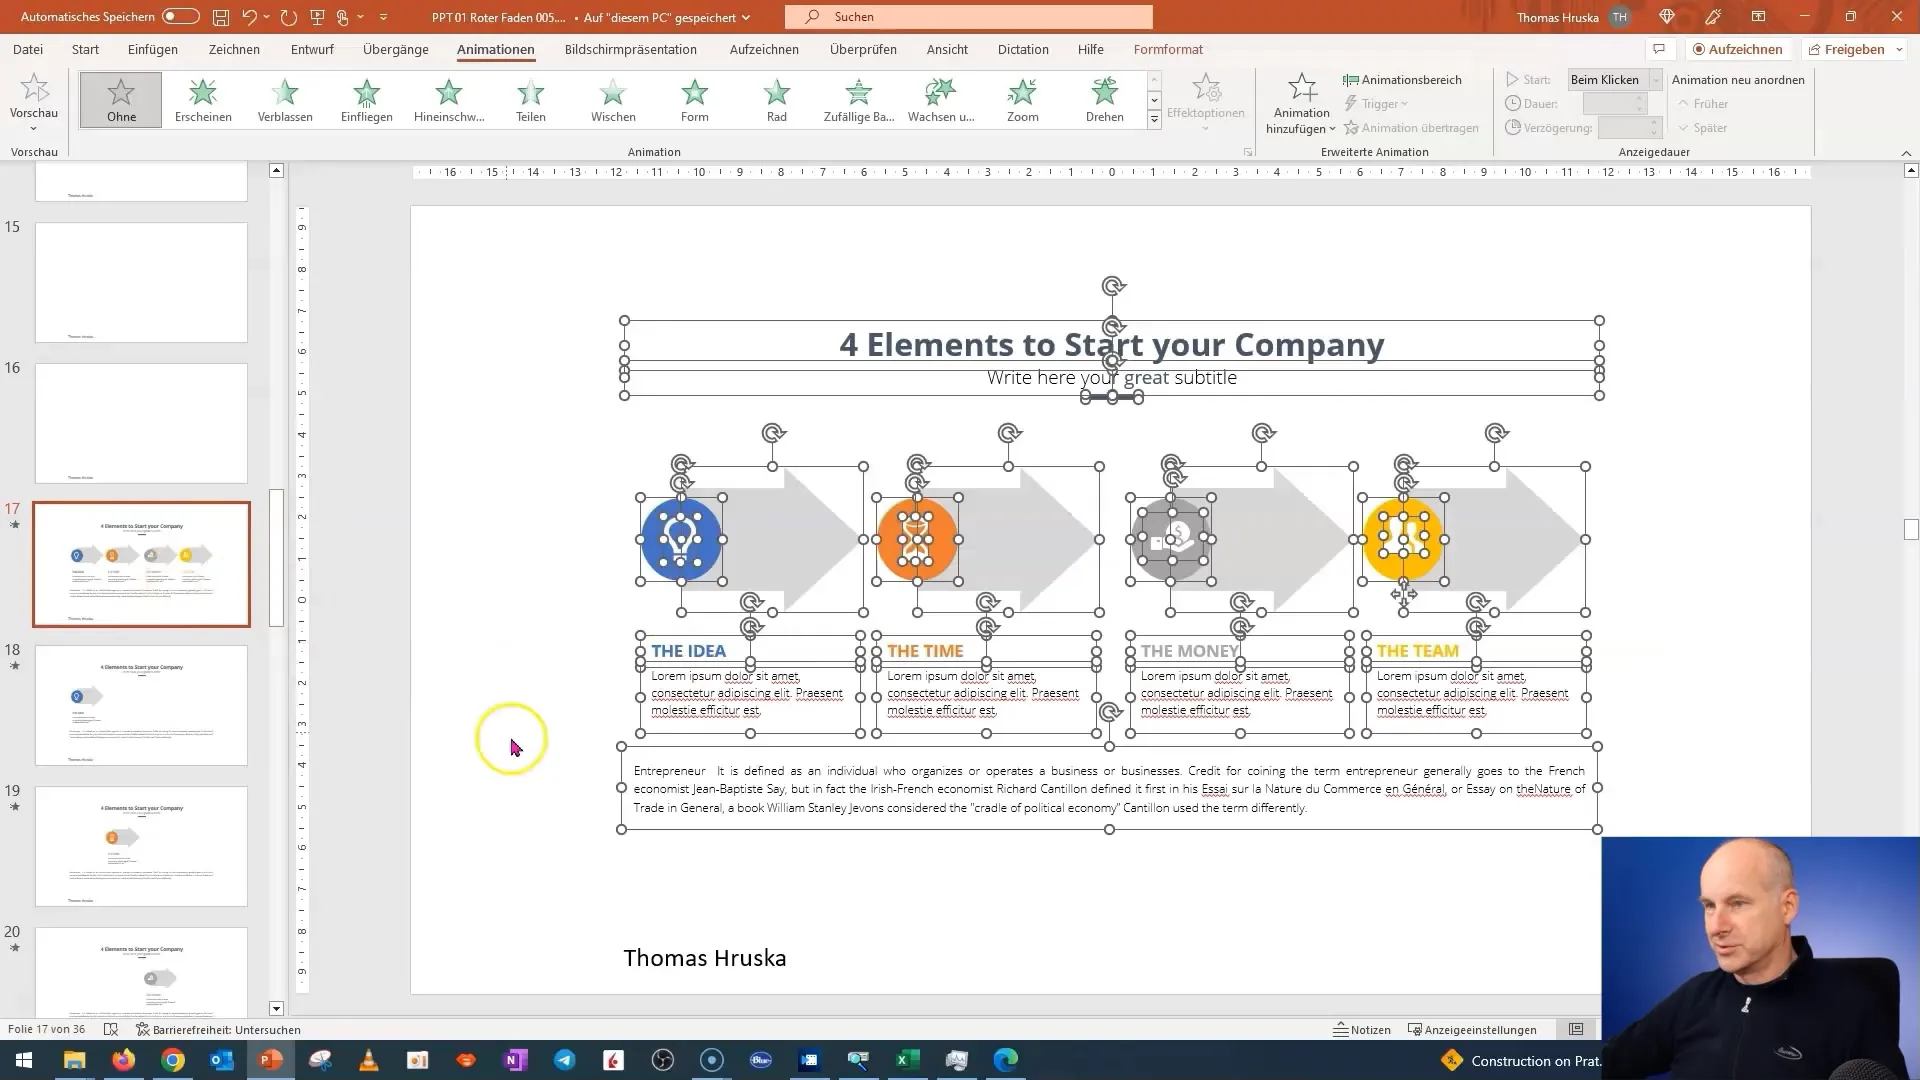Viewport: 1920px width, 1080px height.
Task: Apply the Hineinschweben animation effect
Action: 449,100
